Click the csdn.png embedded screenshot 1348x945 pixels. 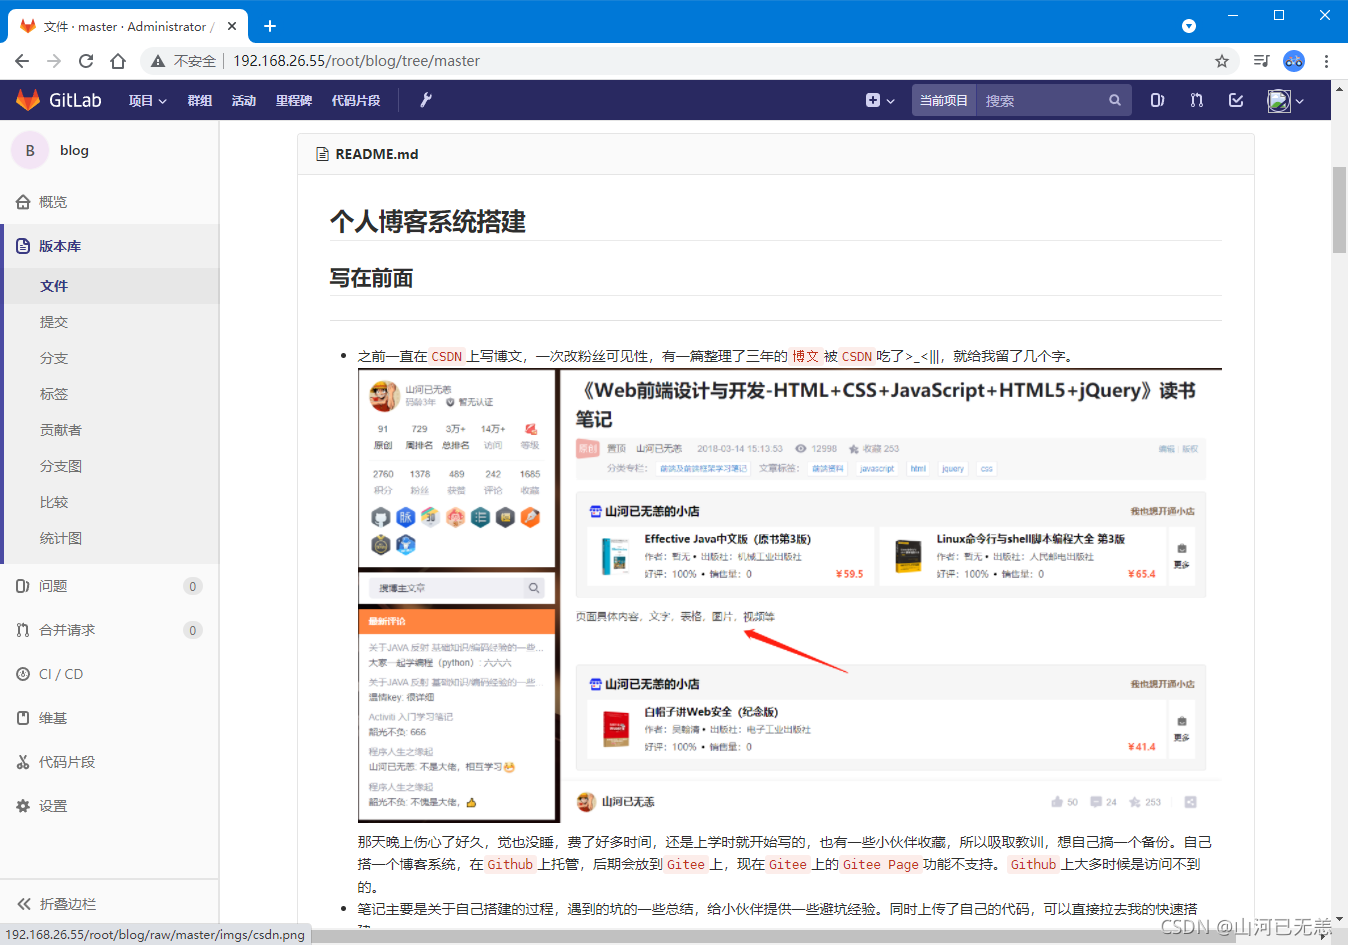coord(790,596)
